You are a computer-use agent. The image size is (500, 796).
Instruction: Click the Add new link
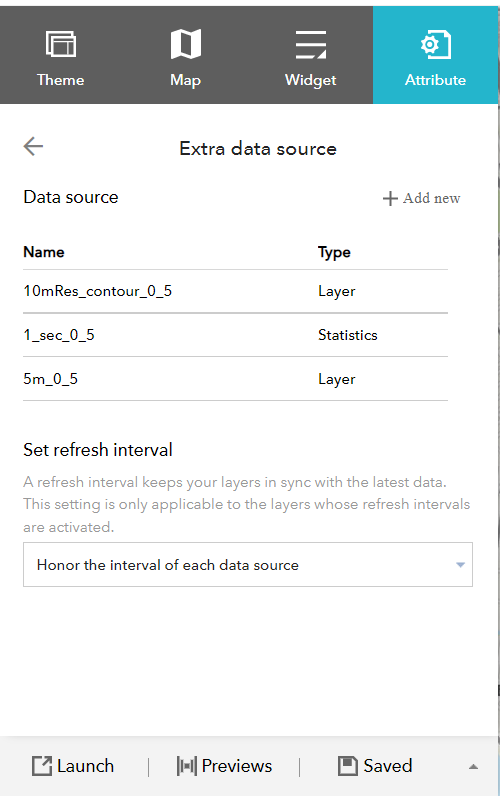(421, 198)
